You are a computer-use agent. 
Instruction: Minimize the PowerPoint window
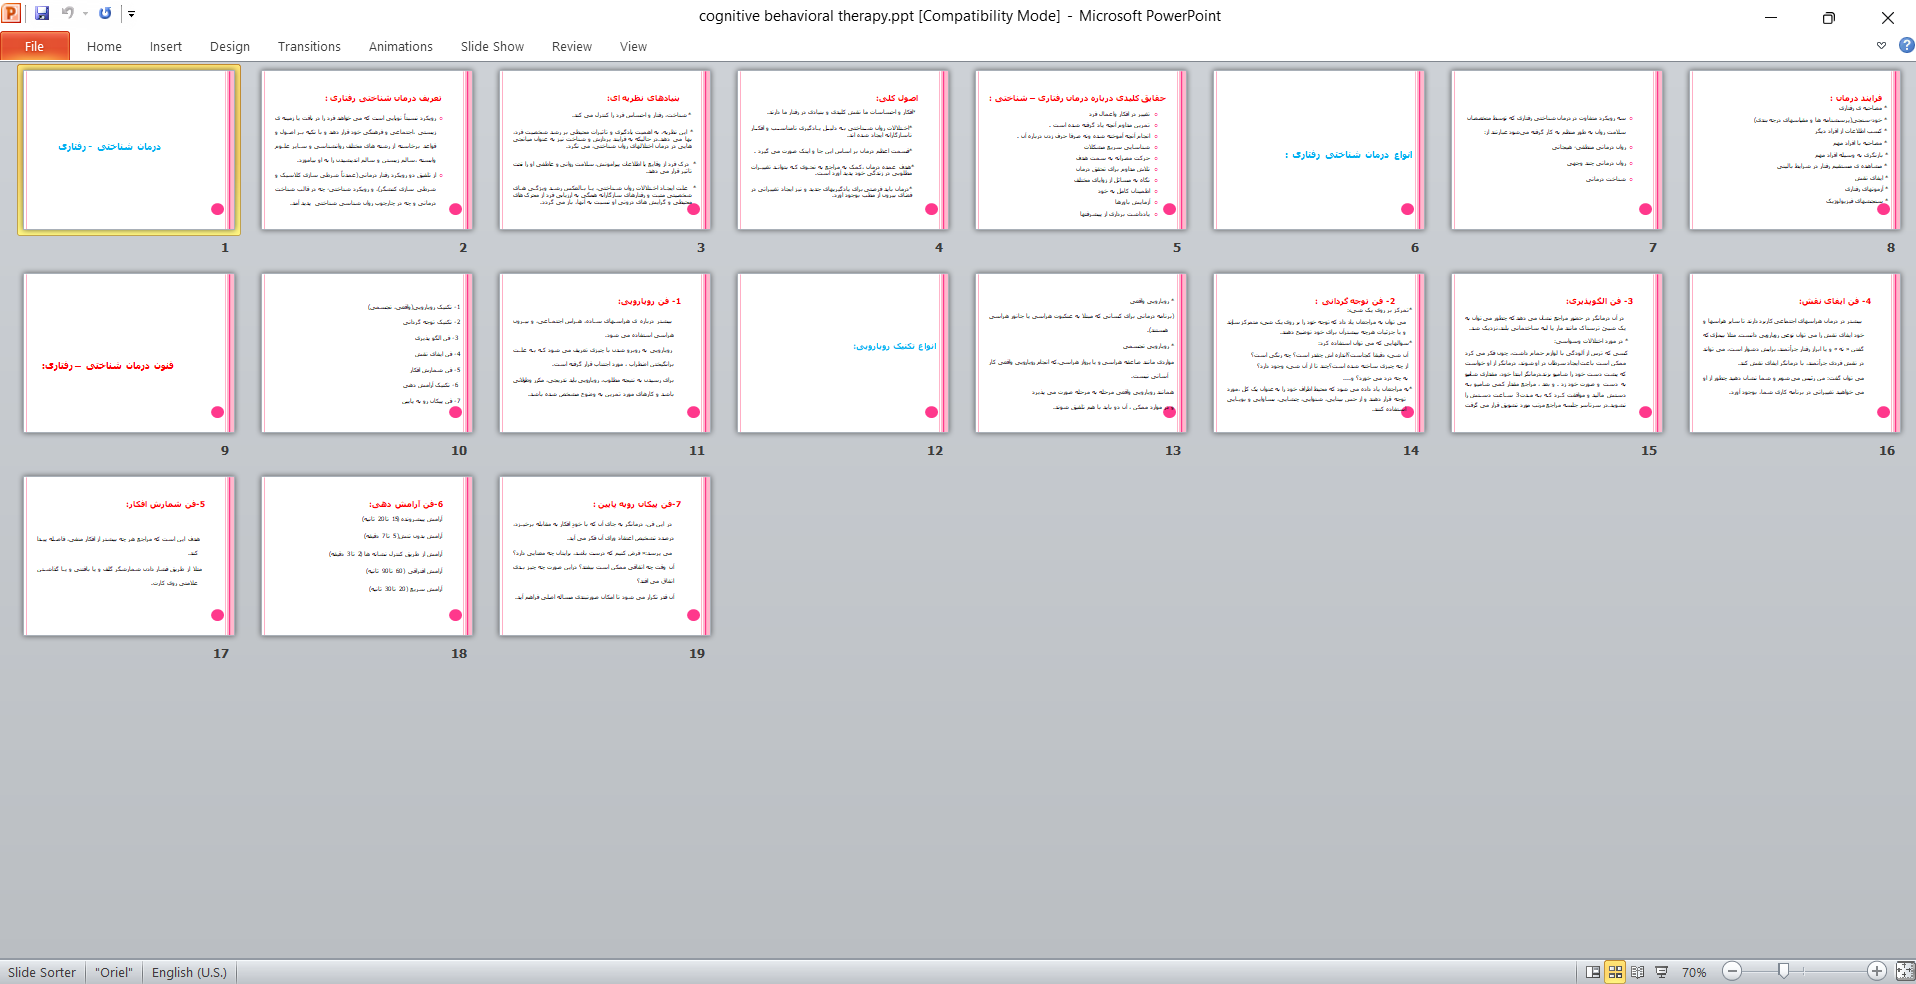1770,17
